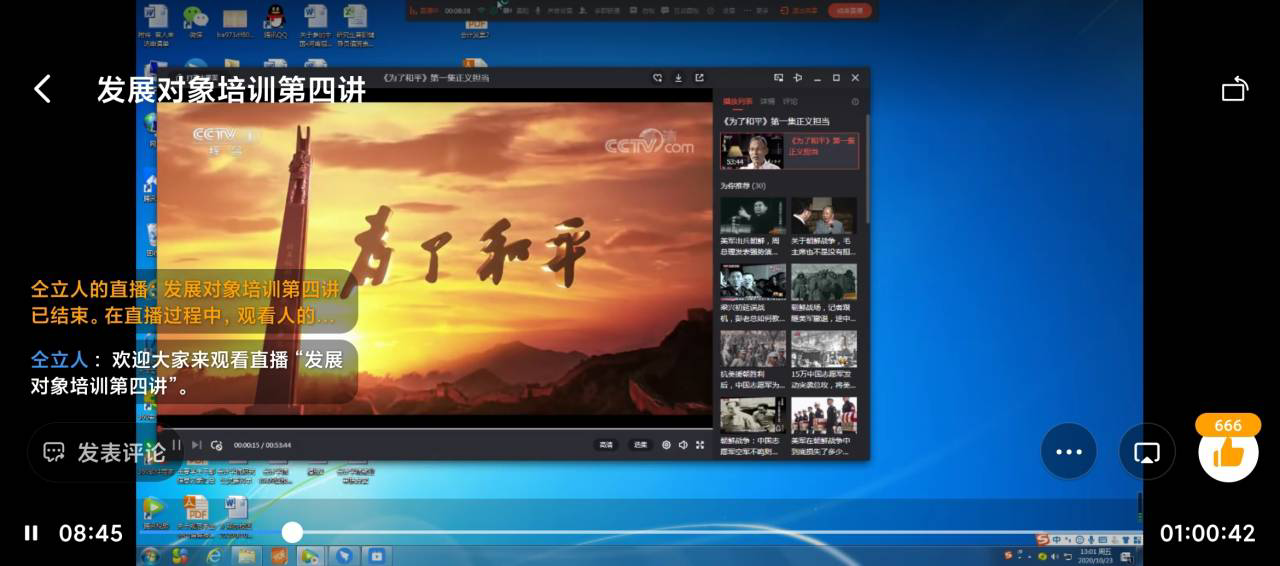Open the three-dot more options menu
This screenshot has width=1280, height=566.
tap(1069, 452)
